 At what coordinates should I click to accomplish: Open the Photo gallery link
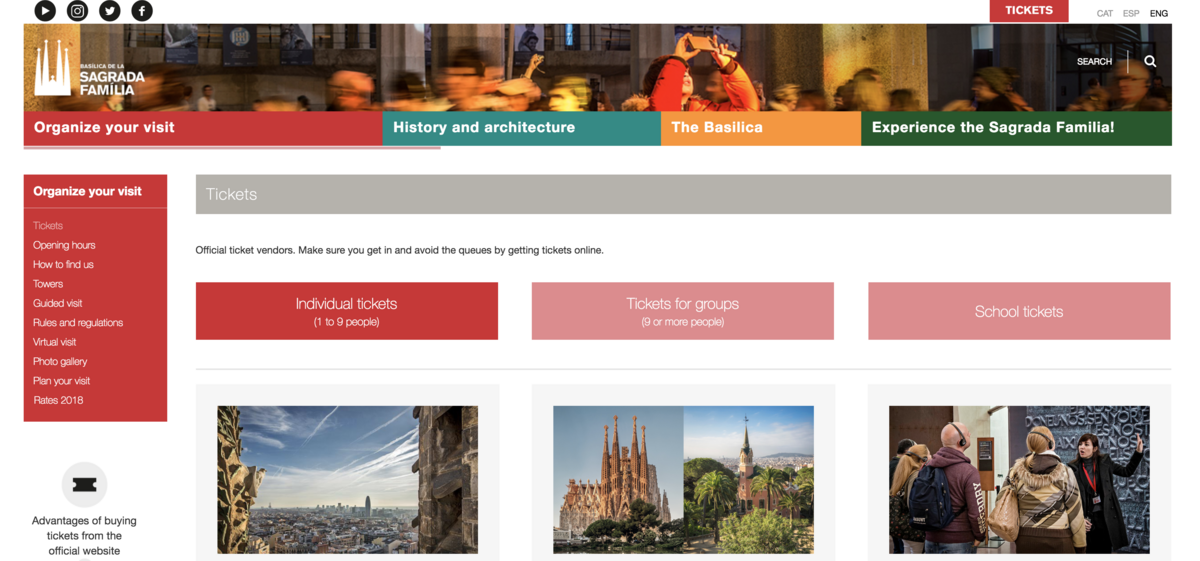tap(60, 362)
